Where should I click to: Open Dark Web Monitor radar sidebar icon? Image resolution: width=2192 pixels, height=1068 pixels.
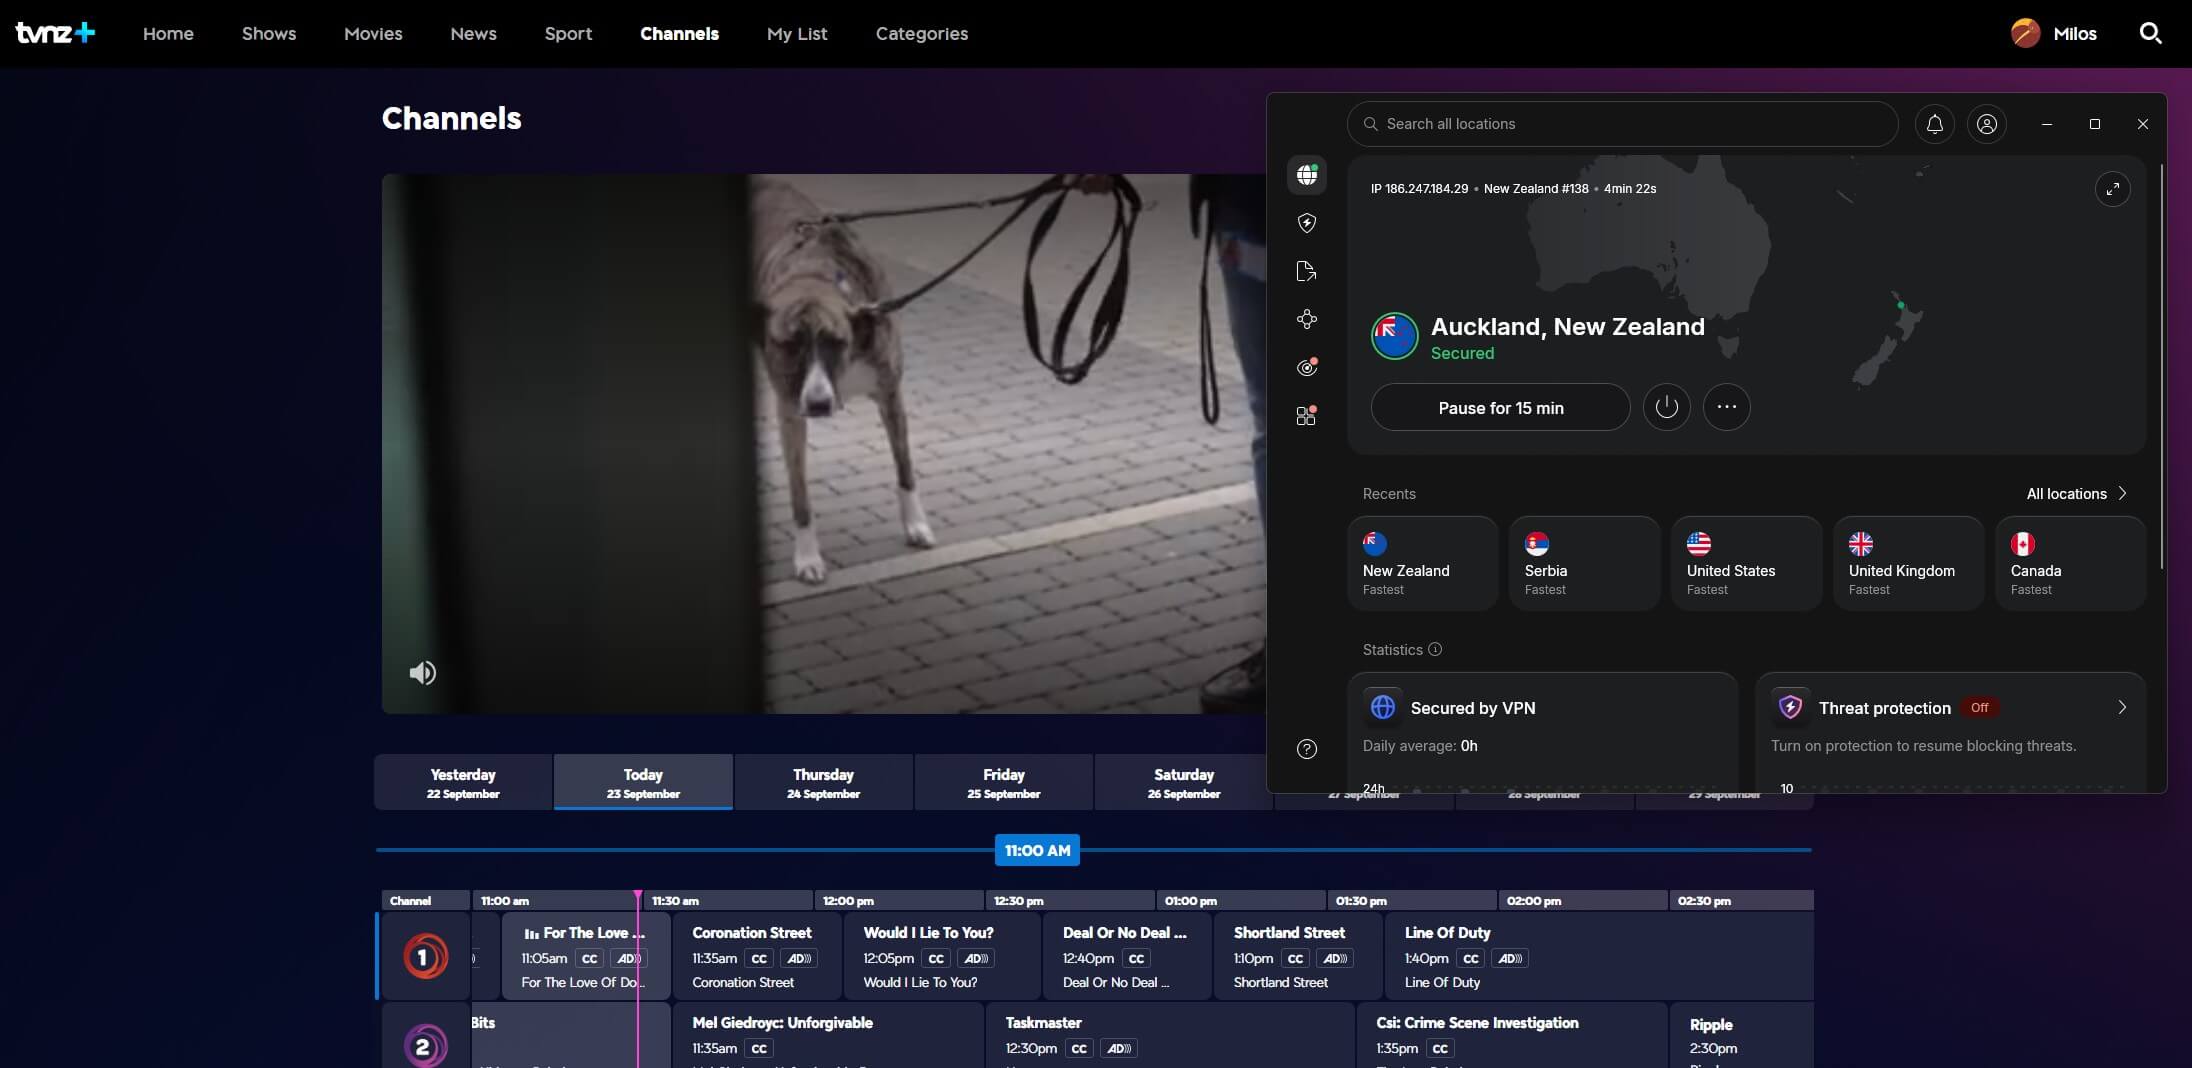(1306, 367)
